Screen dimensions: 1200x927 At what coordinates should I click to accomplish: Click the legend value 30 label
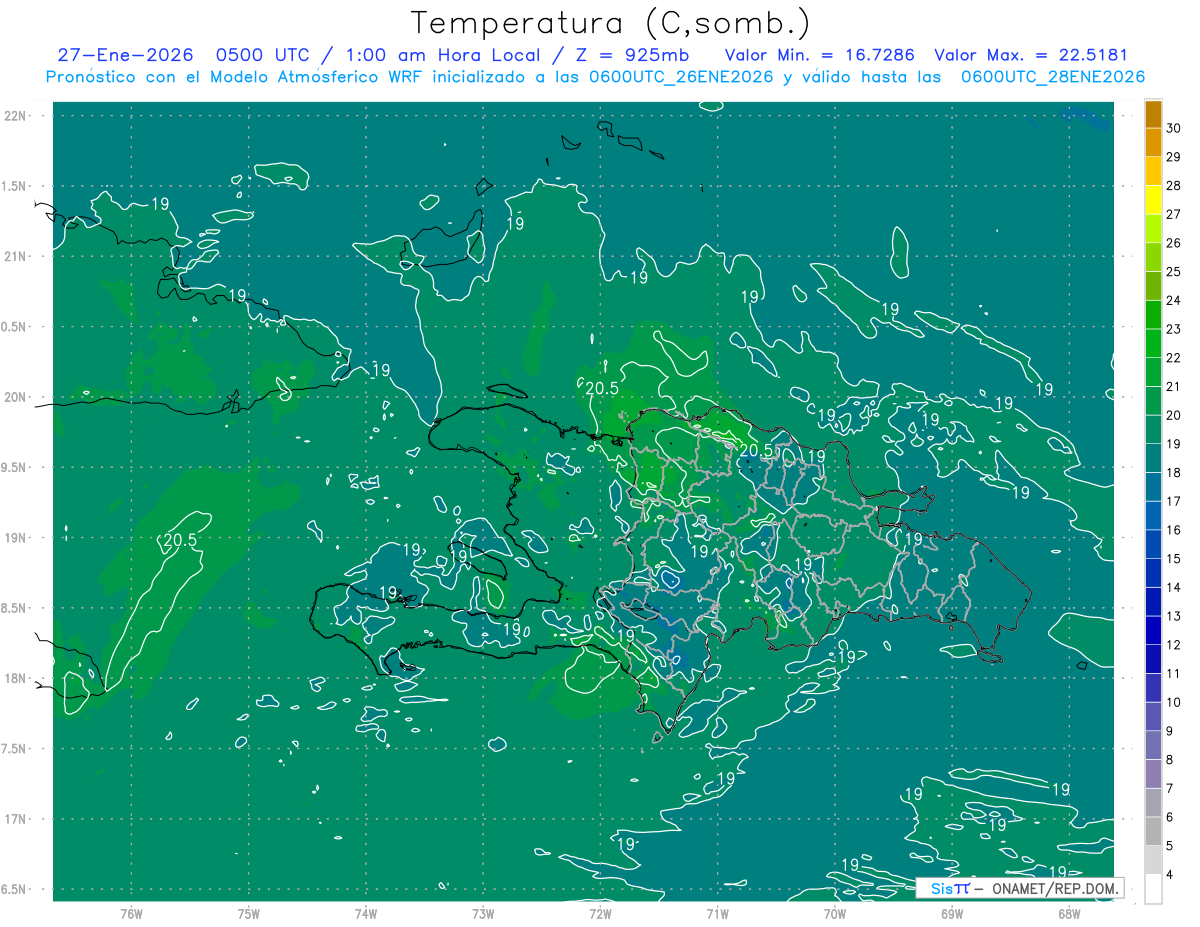1174,129
